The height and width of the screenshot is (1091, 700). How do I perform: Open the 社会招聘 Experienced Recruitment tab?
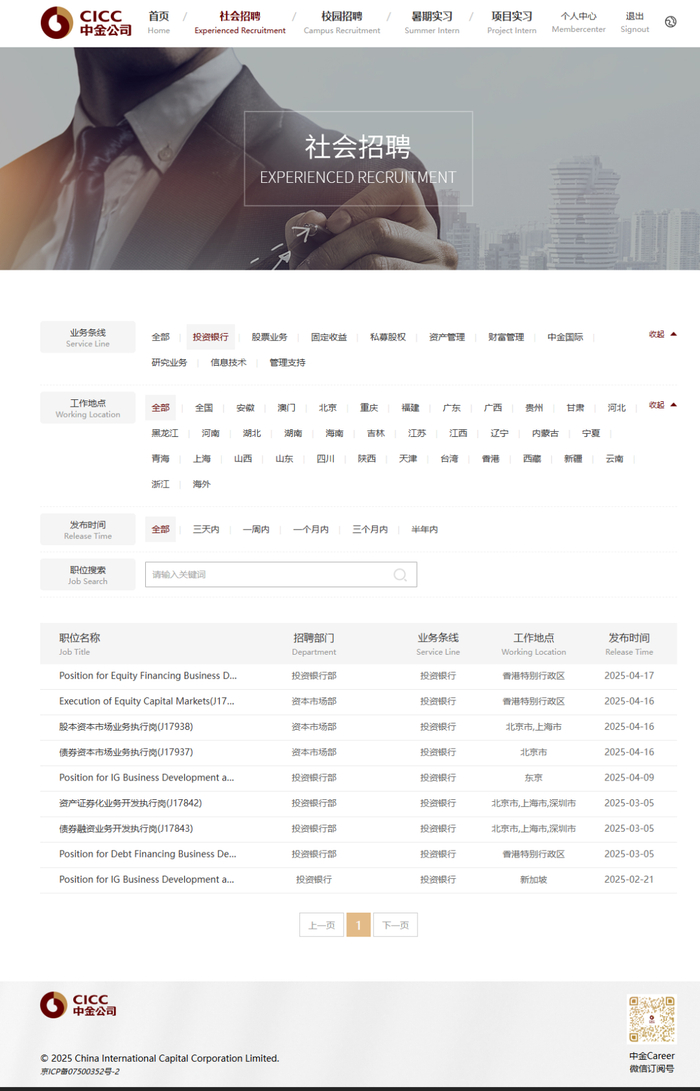240,22
